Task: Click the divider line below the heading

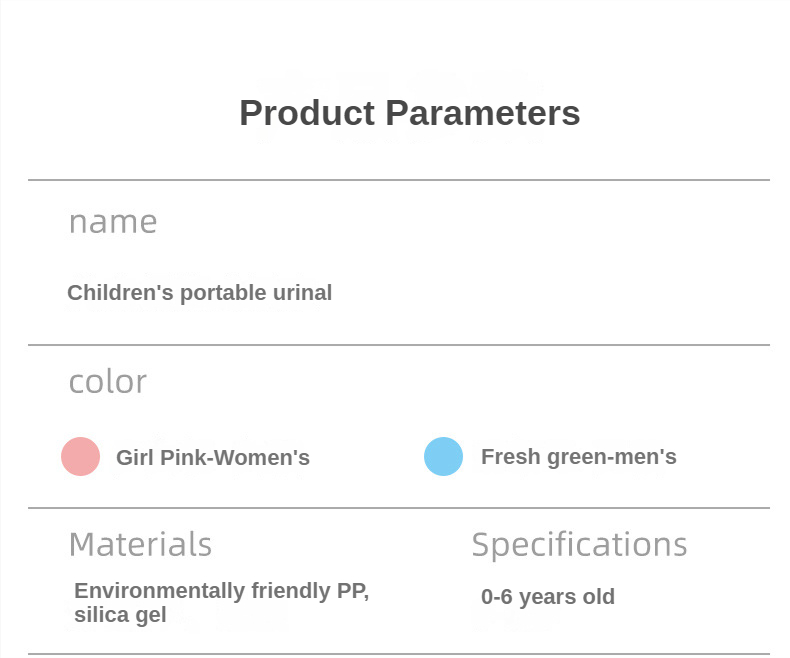Action: (x=399, y=180)
